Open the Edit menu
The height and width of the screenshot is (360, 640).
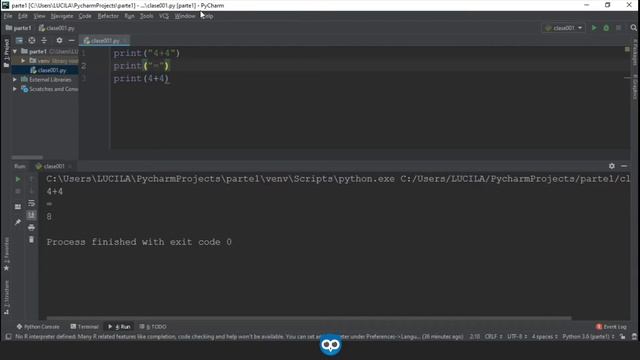(22, 16)
